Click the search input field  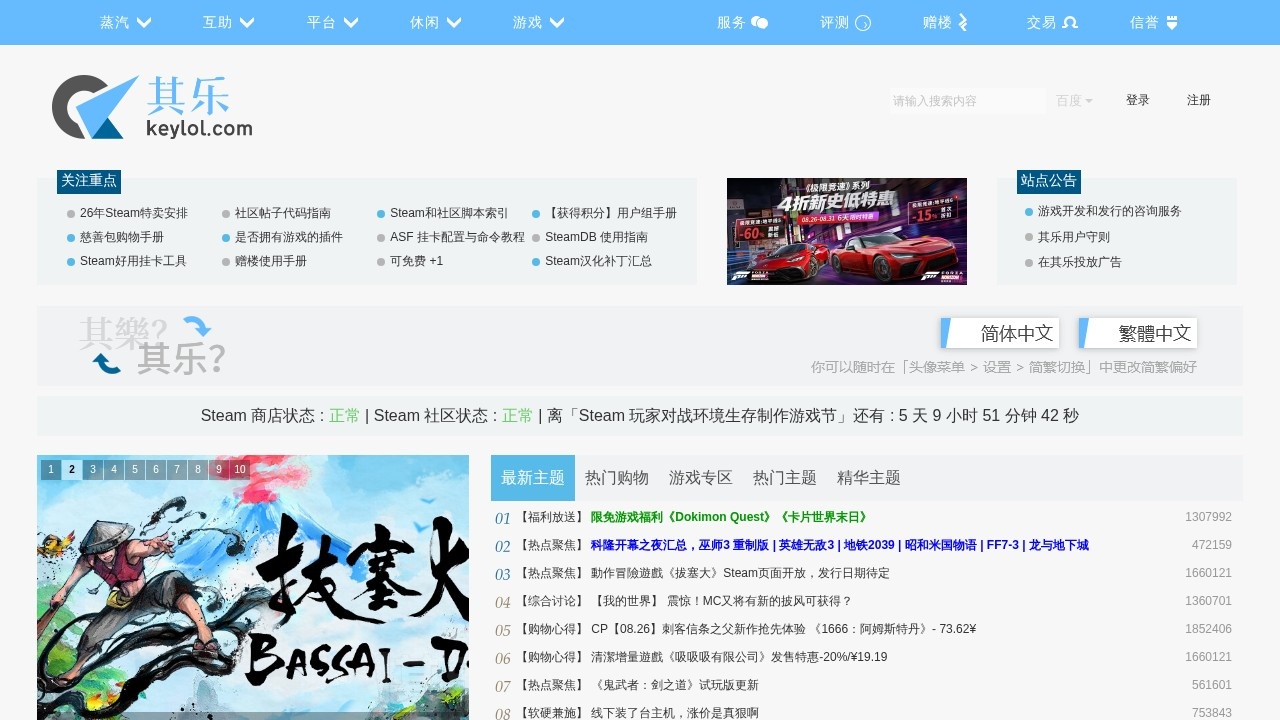pos(967,101)
